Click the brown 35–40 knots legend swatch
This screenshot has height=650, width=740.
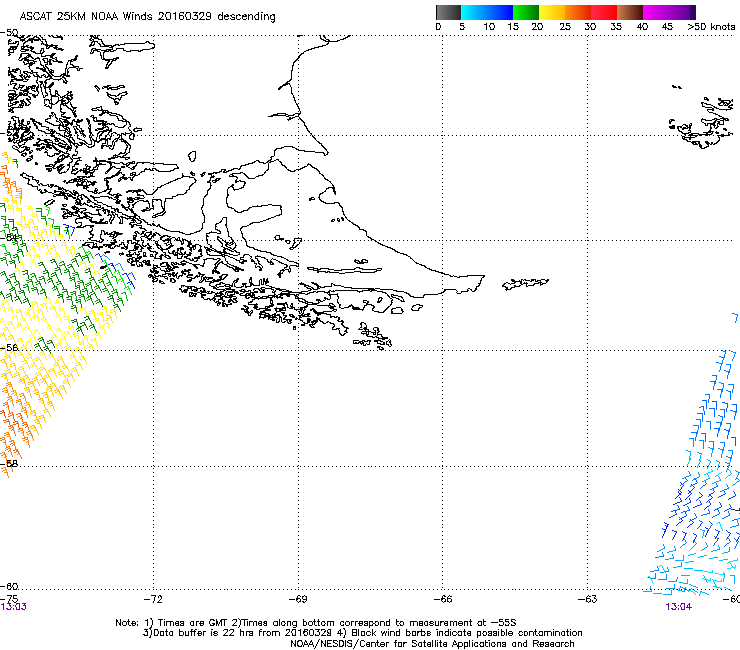pos(630,12)
